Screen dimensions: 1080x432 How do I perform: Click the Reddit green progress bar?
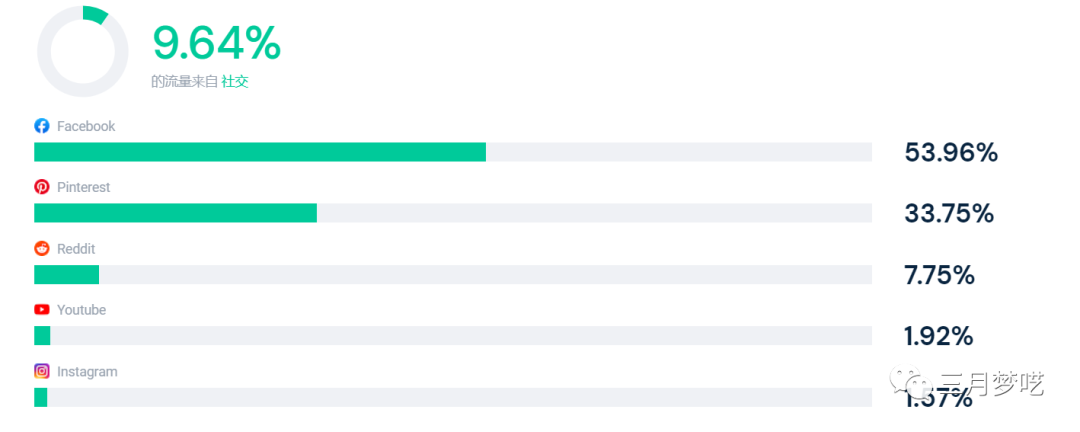click(x=66, y=274)
